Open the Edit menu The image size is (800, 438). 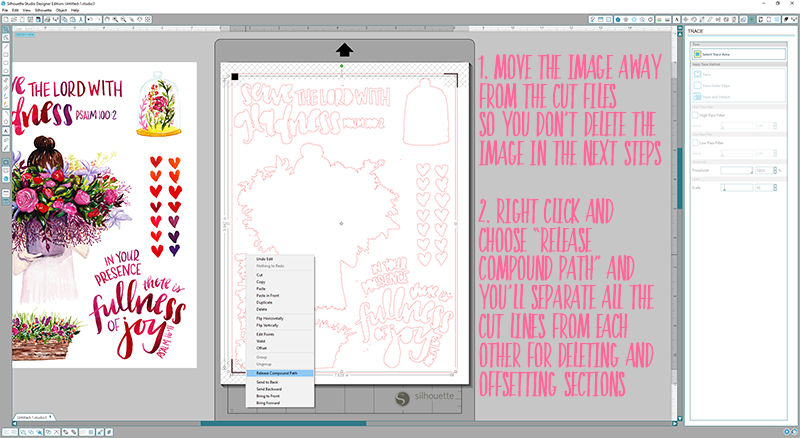coord(15,10)
